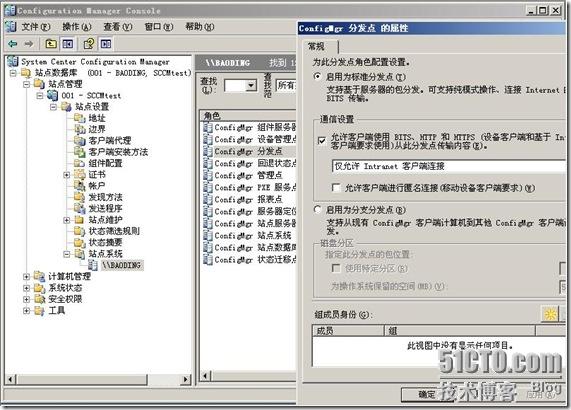The height and width of the screenshot is (410, 571).
Task: Expand the 系统状态 tree node
Action: click(27, 288)
